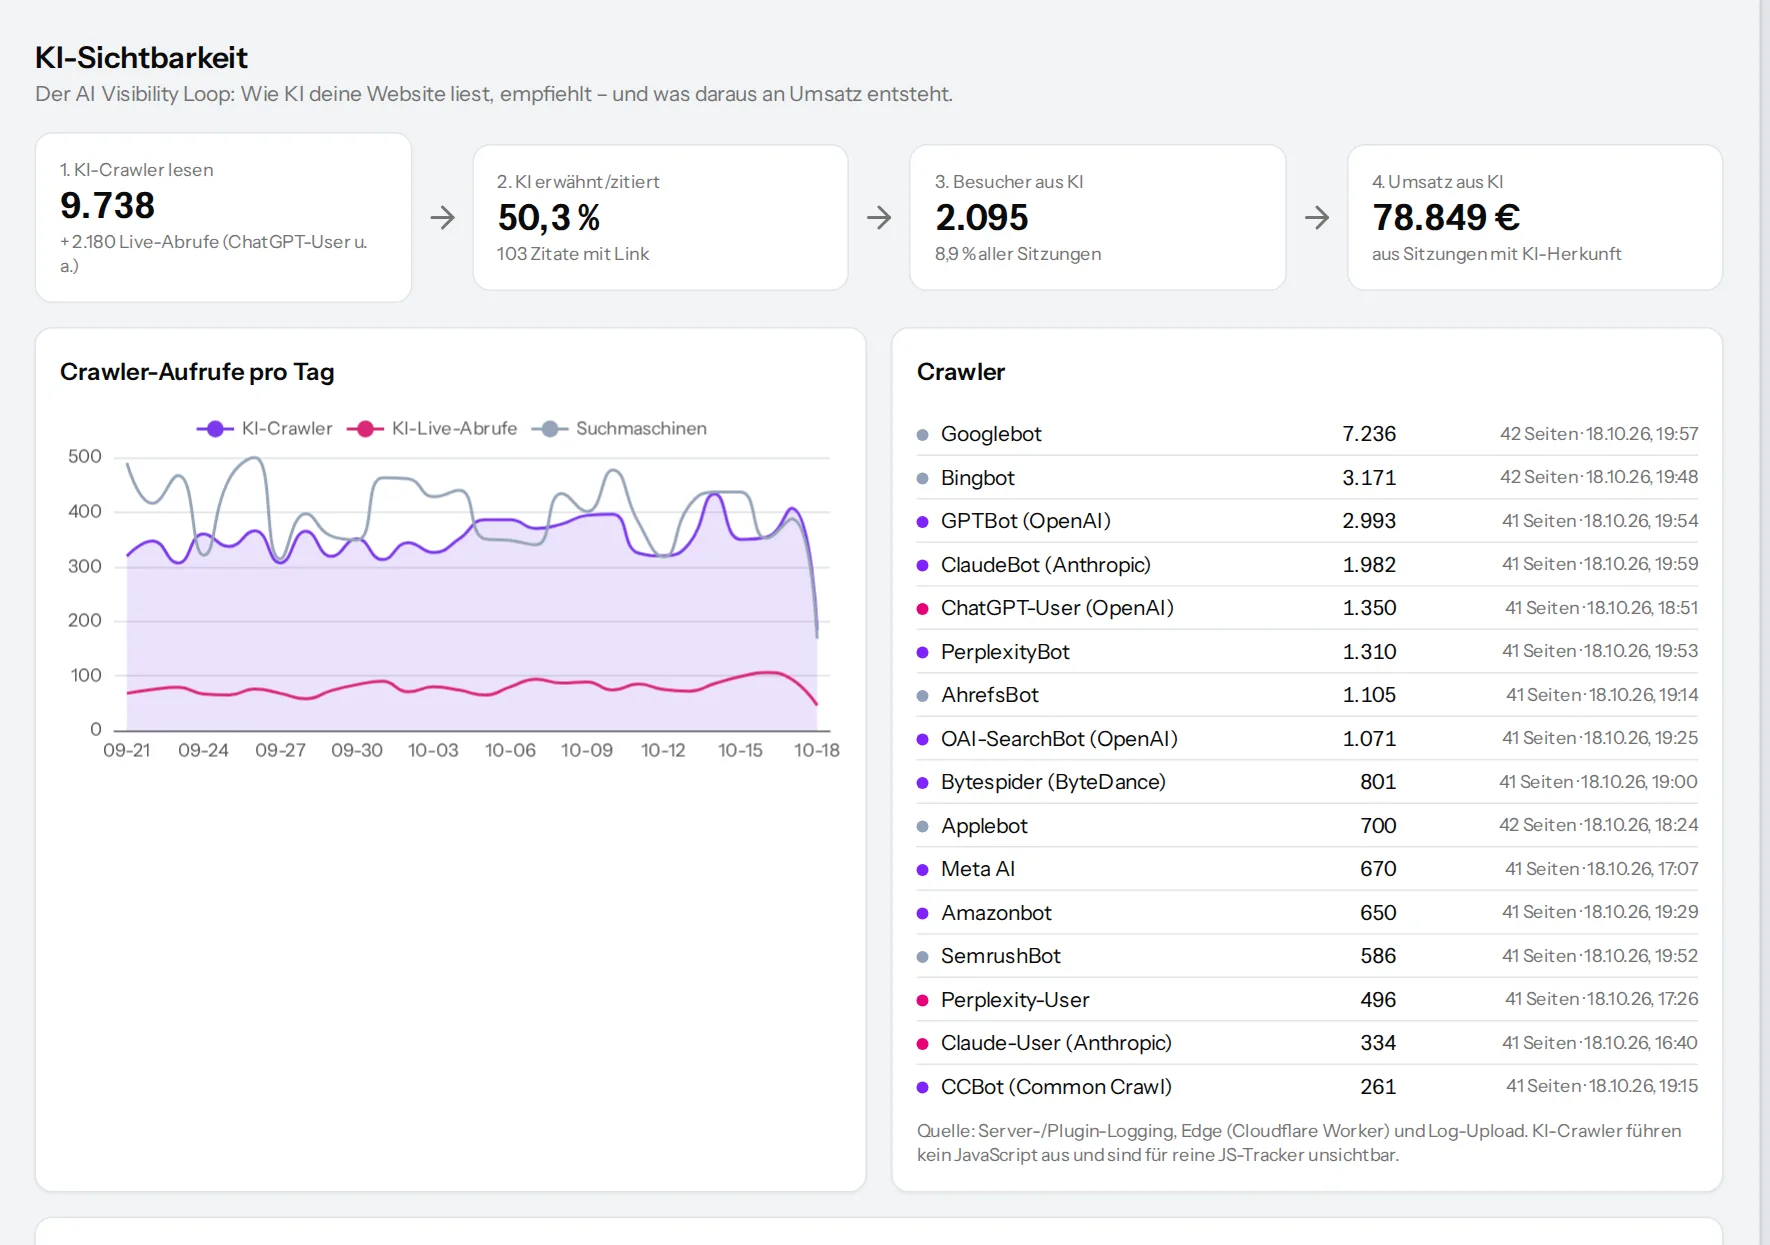
Task: Click the 2.993 GPTBot count
Action: click(x=1369, y=521)
